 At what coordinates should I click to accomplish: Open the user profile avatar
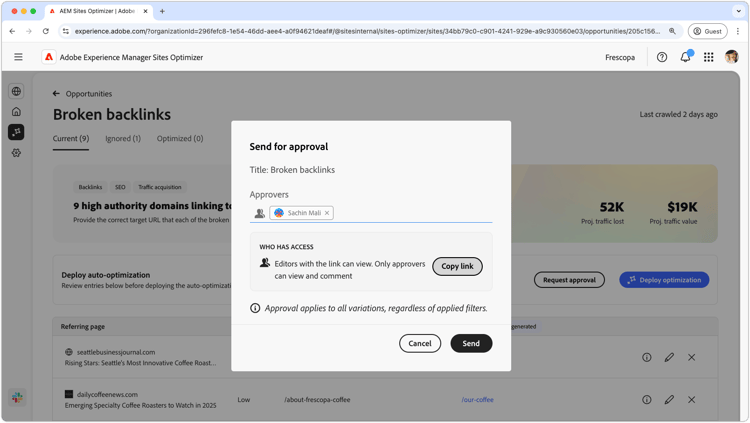pos(731,57)
